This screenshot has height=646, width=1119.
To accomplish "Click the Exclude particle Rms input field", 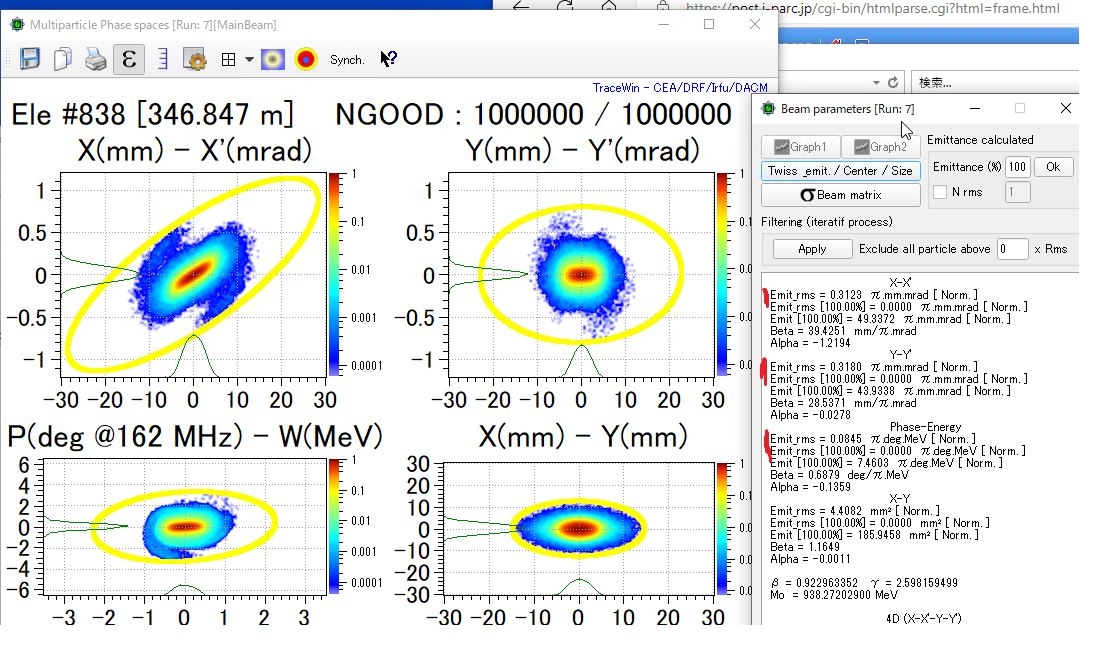I will pos(1013,249).
